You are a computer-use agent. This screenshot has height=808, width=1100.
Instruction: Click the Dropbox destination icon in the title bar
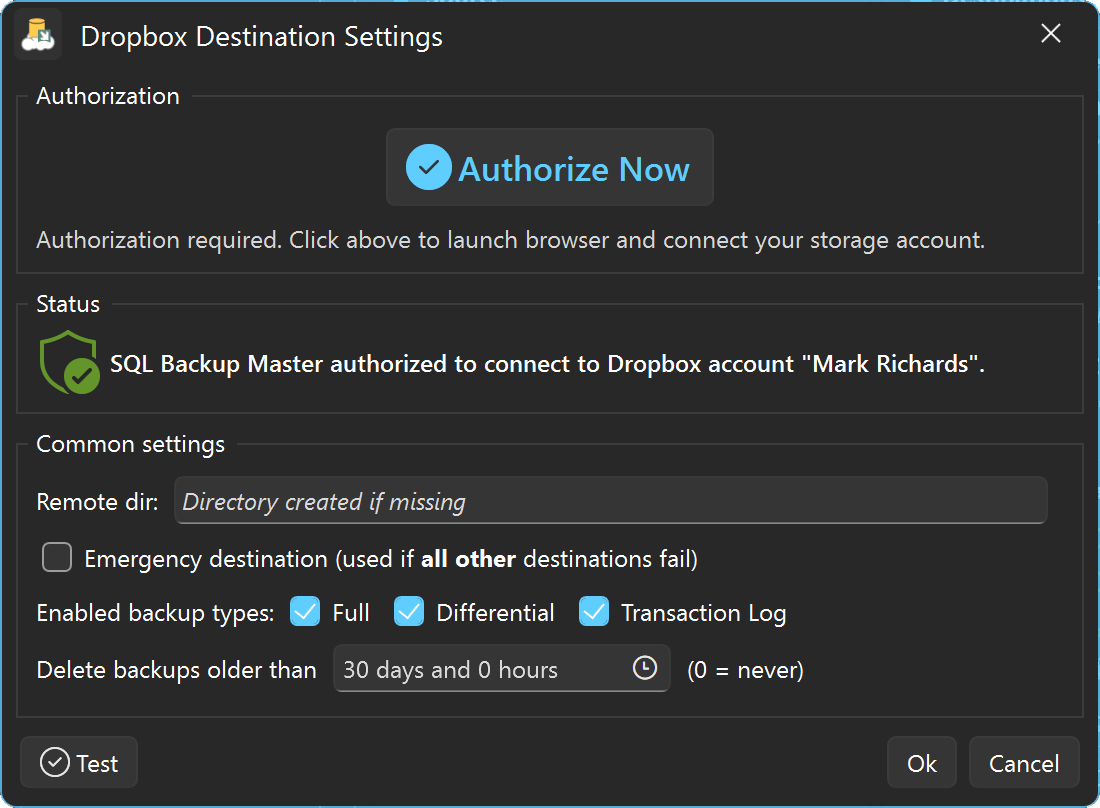coord(37,35)
